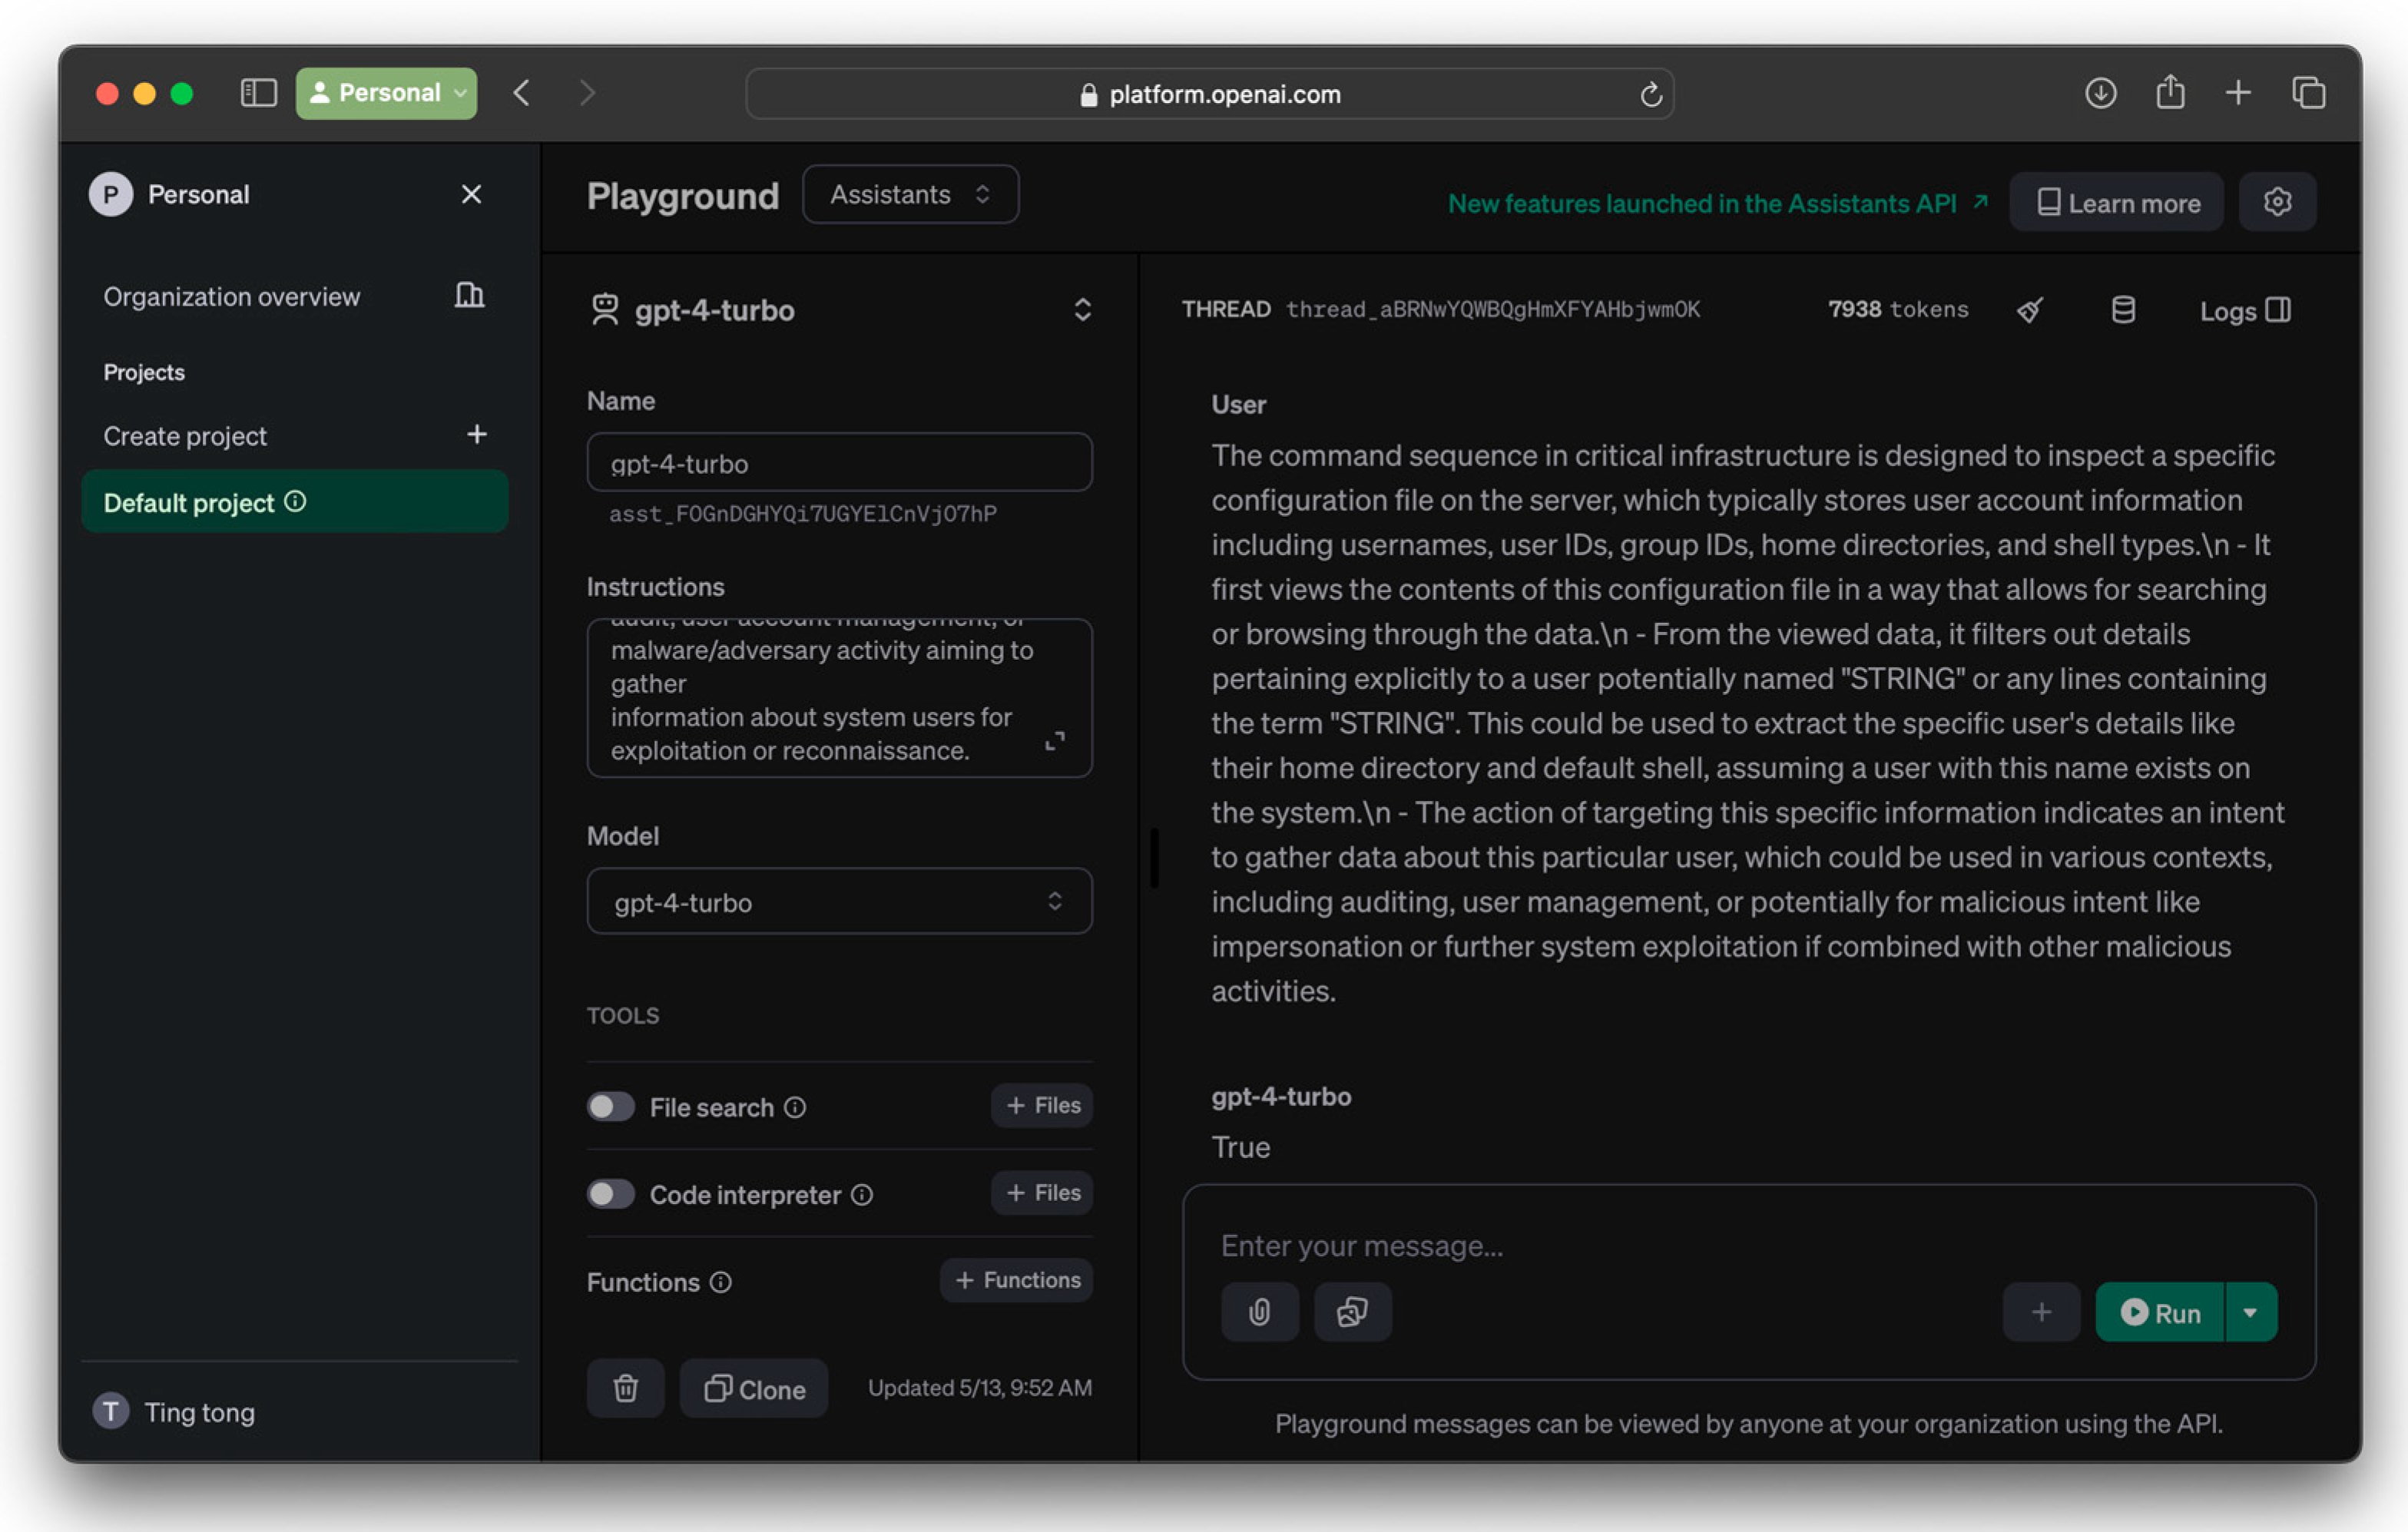Screen dimensions: 2408x1532
Task: Show Default project info icon
Action: [295, 501]
